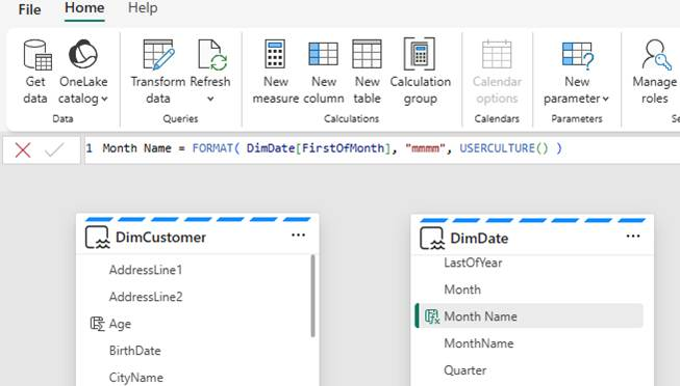Create a New table
This screenshot has height=386, width=680.
coord(367,72)
